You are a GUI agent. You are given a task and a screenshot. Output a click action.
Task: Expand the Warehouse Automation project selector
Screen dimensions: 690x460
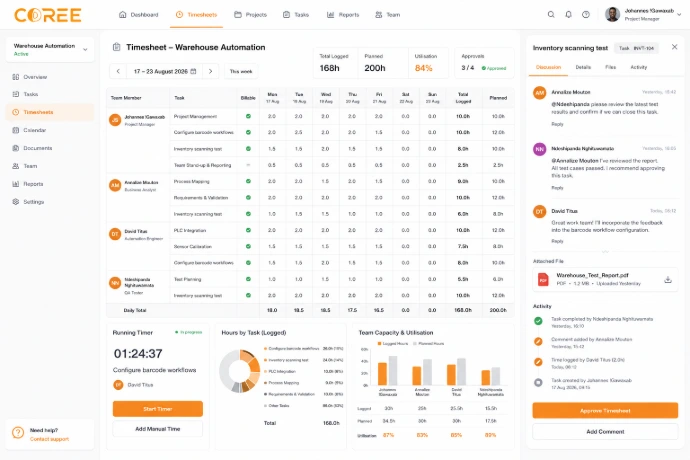point(50,49)
